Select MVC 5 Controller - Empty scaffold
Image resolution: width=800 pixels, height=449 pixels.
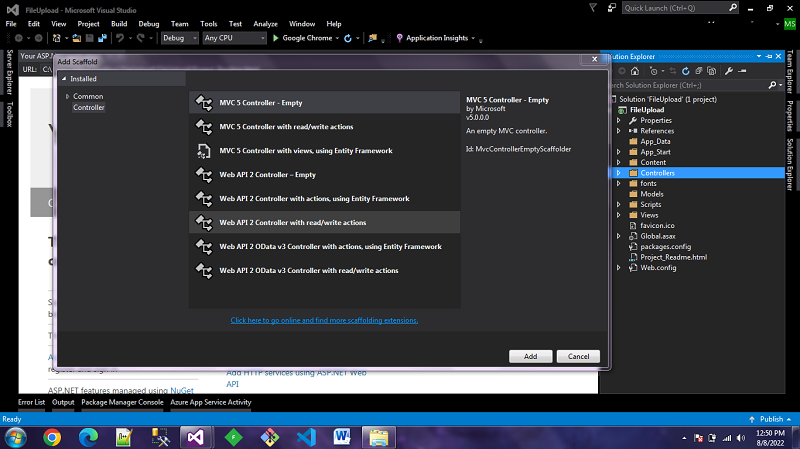pyautogui.click(x=324, y=103)
